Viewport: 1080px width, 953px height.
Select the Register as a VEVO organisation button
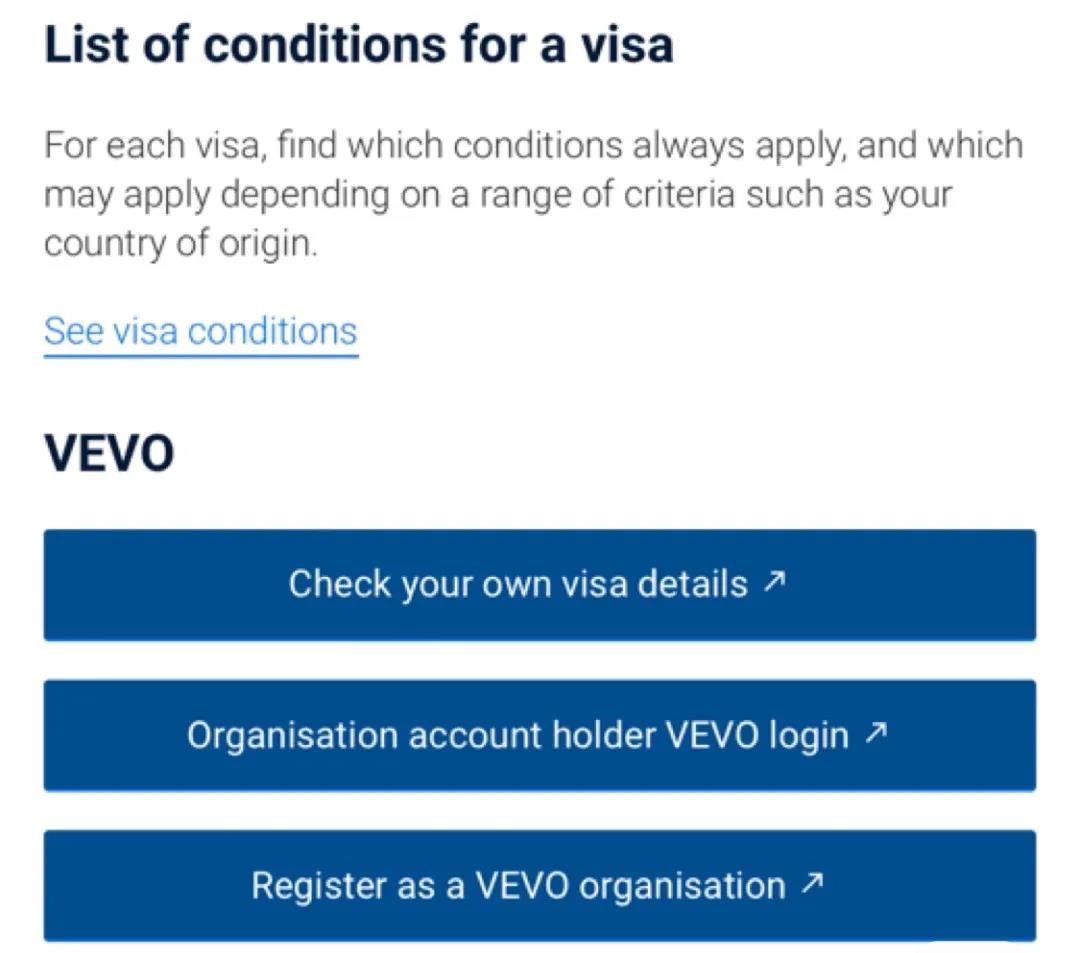[538, 885]
